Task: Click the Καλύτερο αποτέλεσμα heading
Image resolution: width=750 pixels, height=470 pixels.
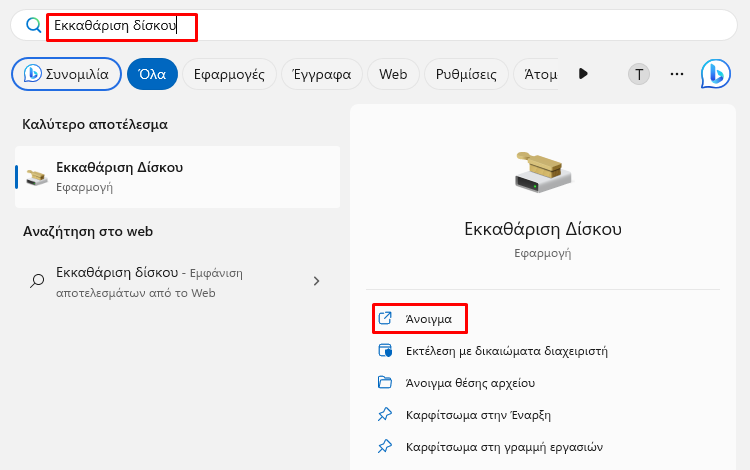Action: coord(95,125)
